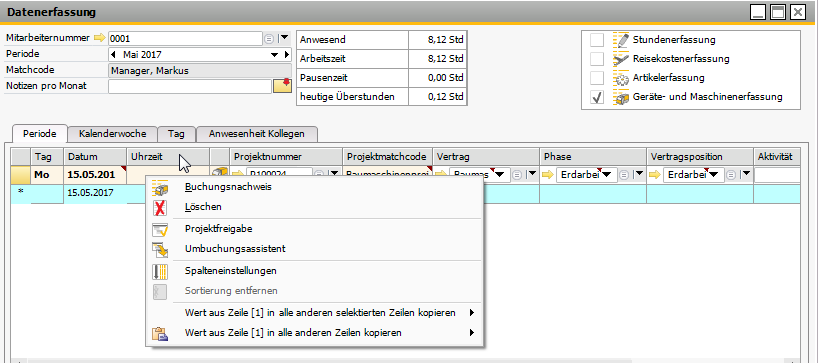This screenshot has width=818, height=363.
Task: Uncheck Geräte- und Maschinenerfassung checkbox
Action: (x=597, y=97)
